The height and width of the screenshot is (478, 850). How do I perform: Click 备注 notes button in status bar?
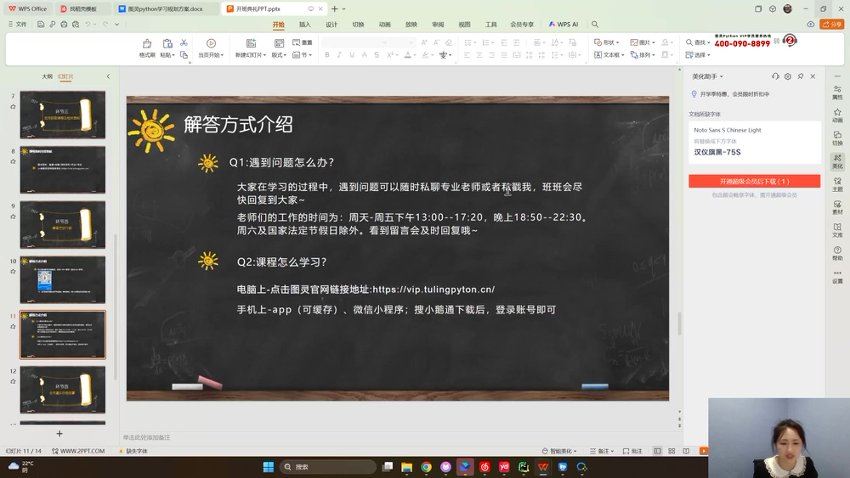tap(602, 451)
